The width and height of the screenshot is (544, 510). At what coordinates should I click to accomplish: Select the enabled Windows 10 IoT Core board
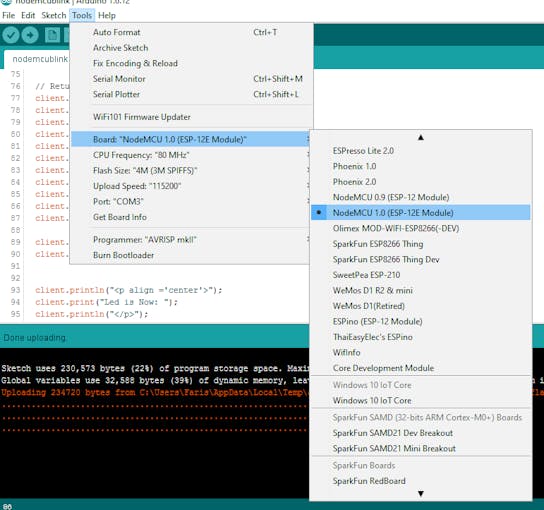point(420,400)
